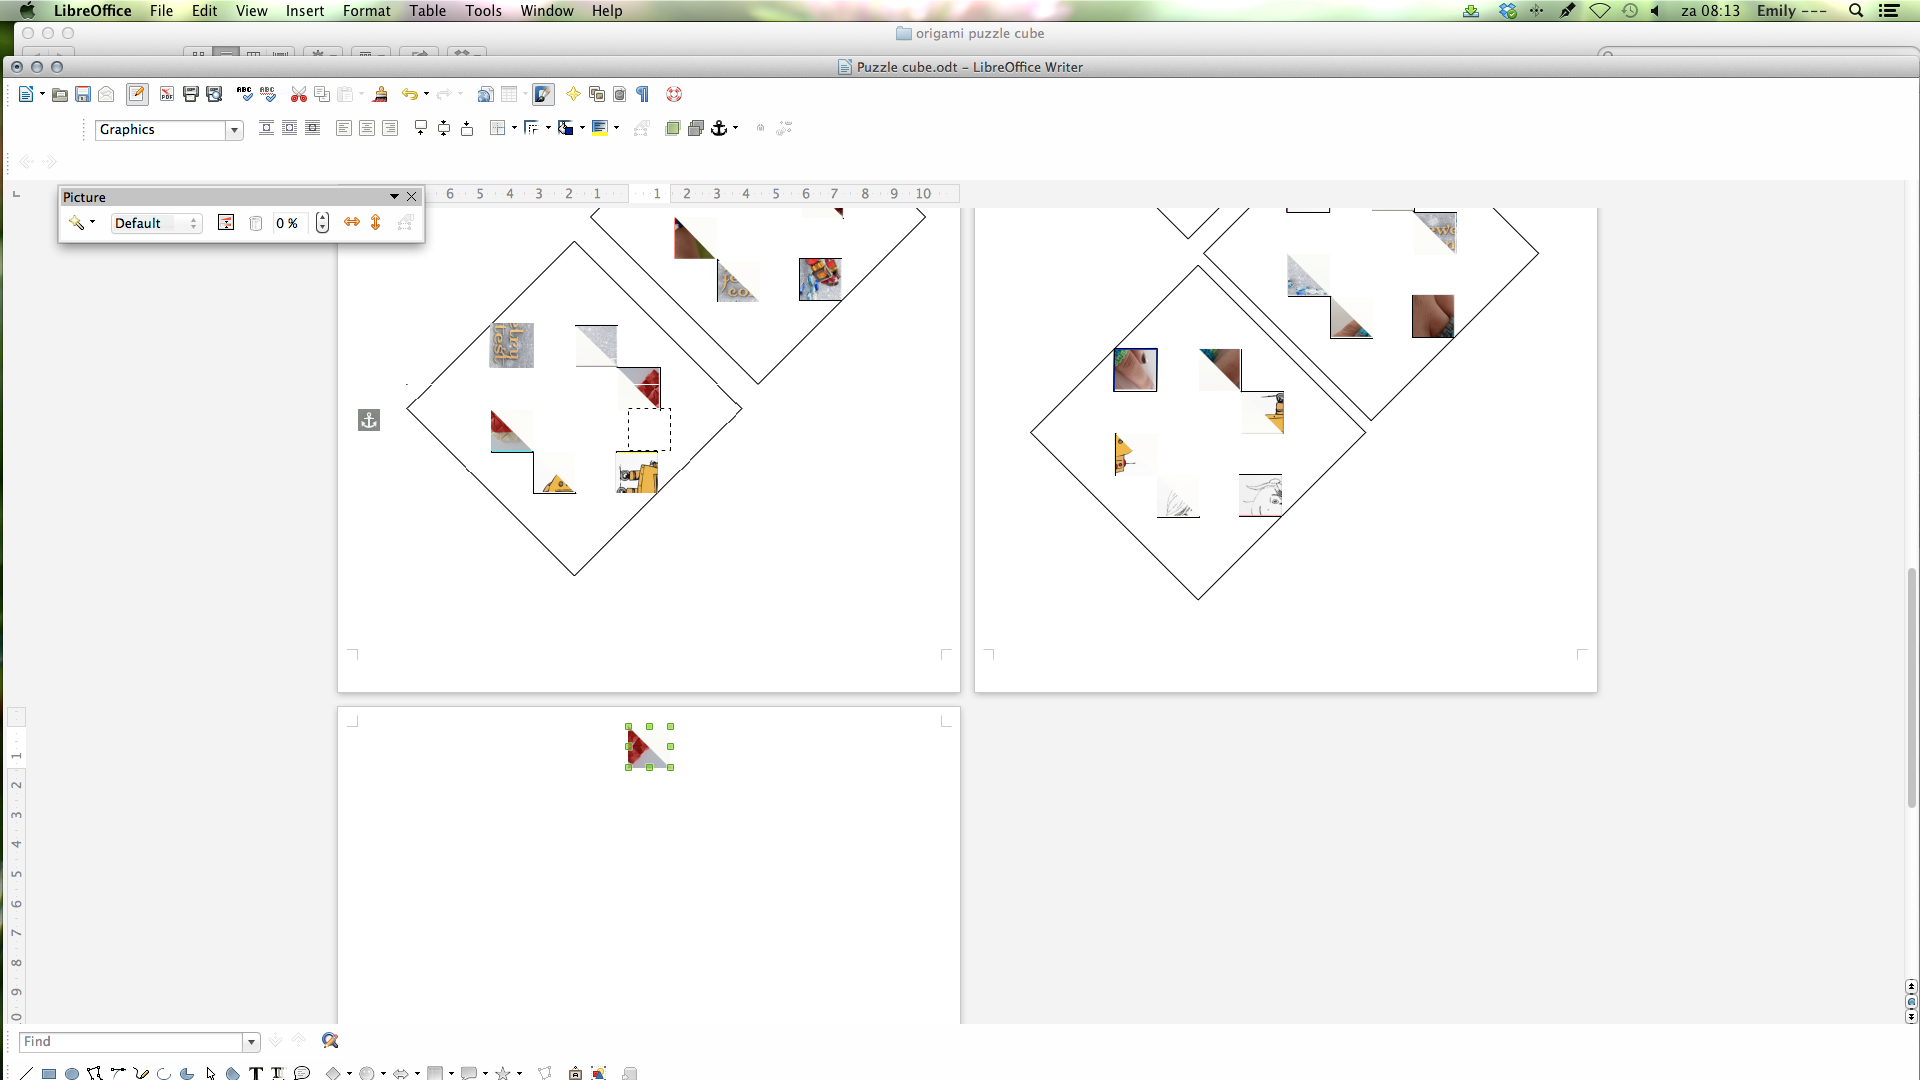
Task: Click the Find input field at bottom
Action: click(x=132, y=1042)
